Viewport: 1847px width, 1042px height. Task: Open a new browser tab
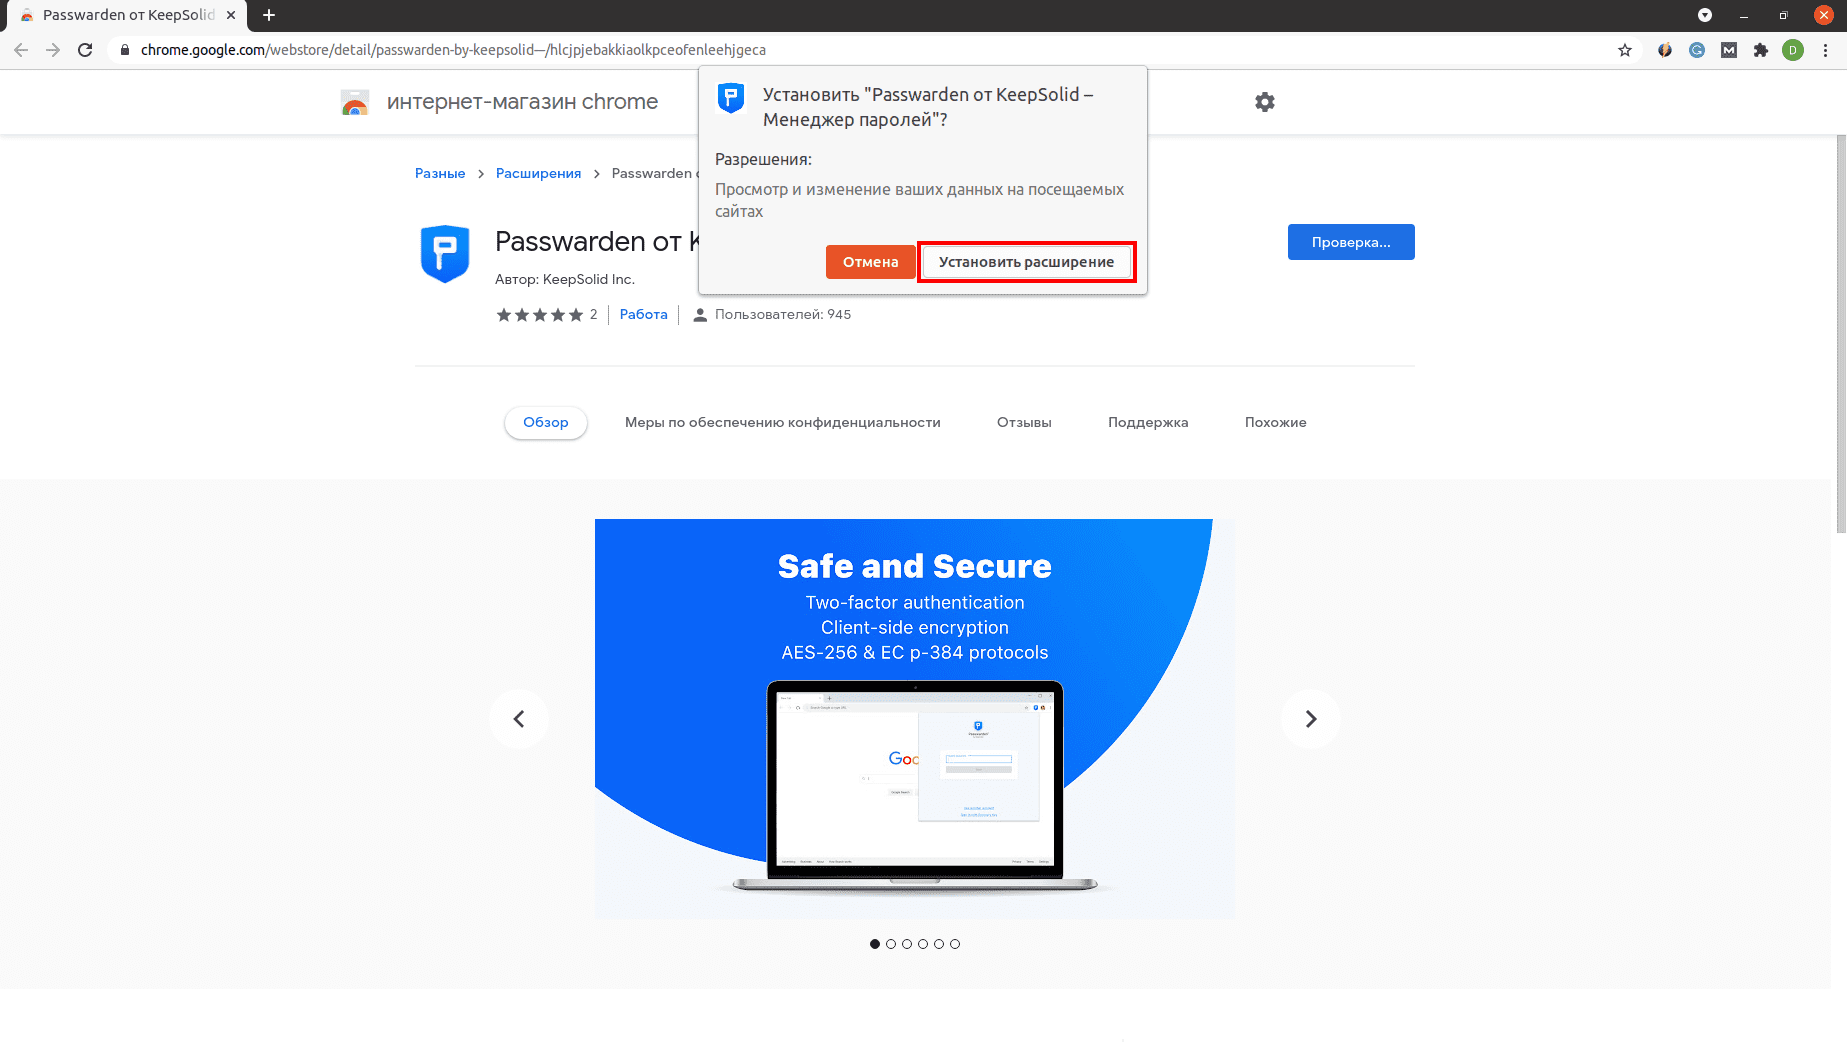(x=269, y=15)
